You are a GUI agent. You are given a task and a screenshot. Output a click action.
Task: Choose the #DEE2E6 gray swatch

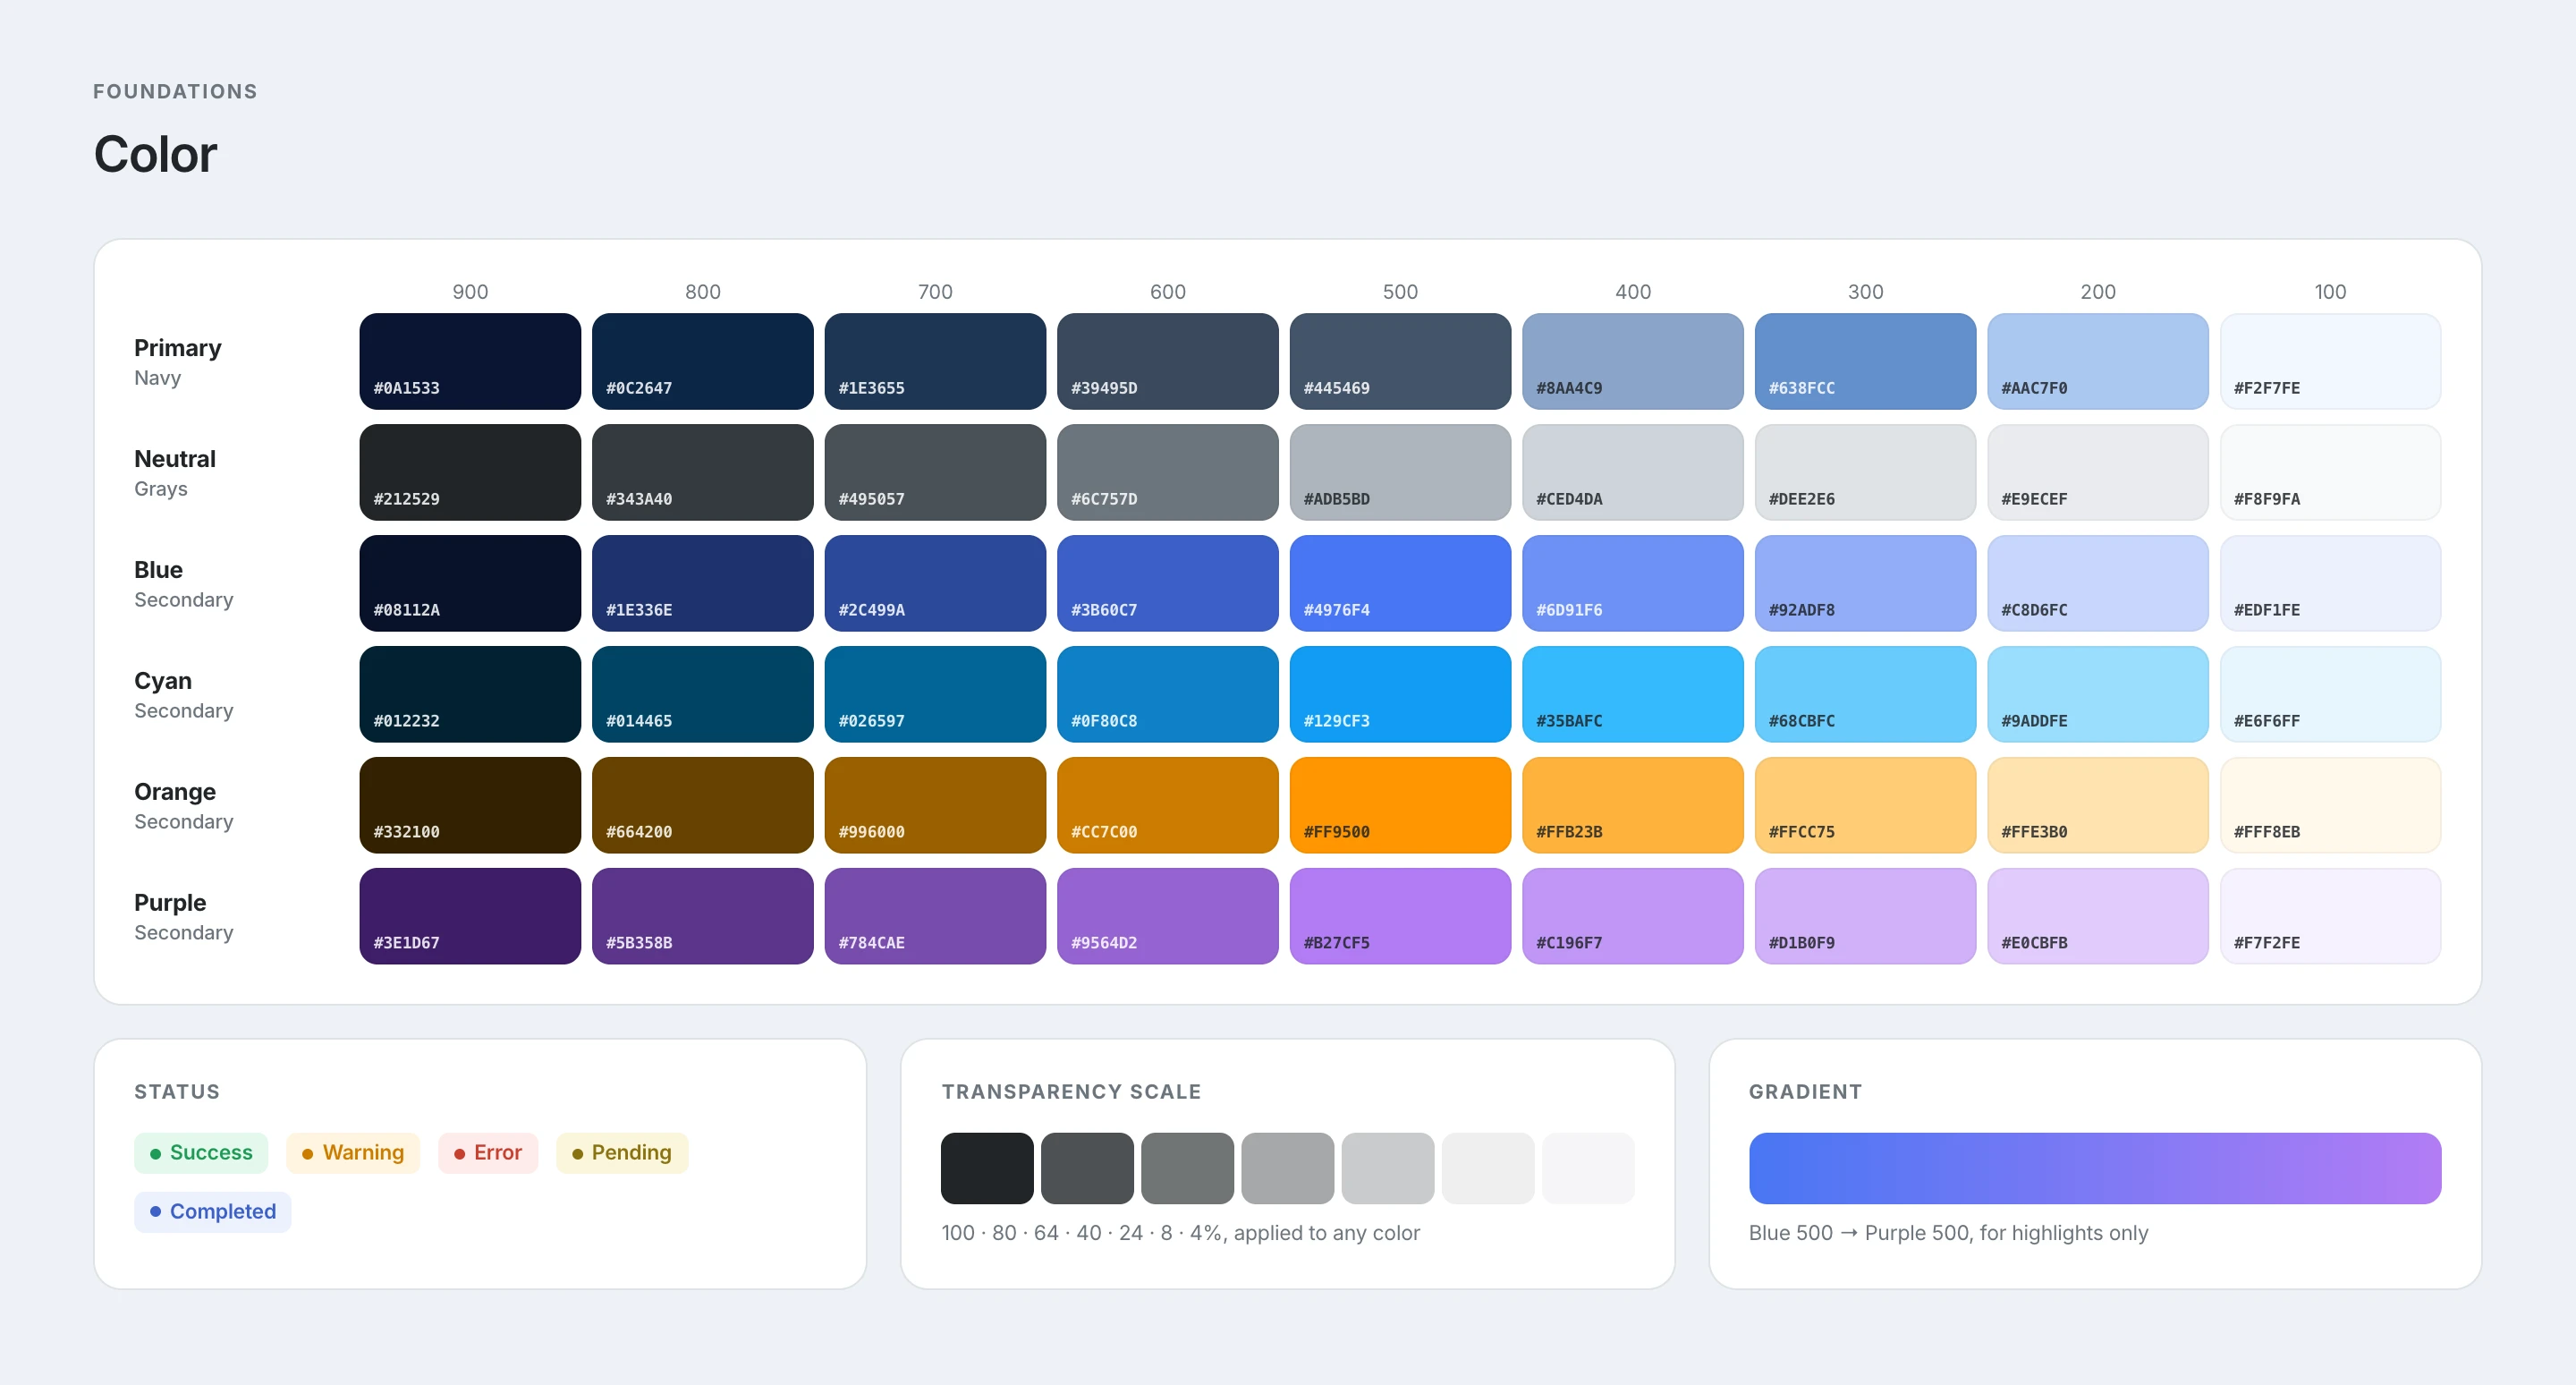pyautogui.click(x=1865, y=472)
